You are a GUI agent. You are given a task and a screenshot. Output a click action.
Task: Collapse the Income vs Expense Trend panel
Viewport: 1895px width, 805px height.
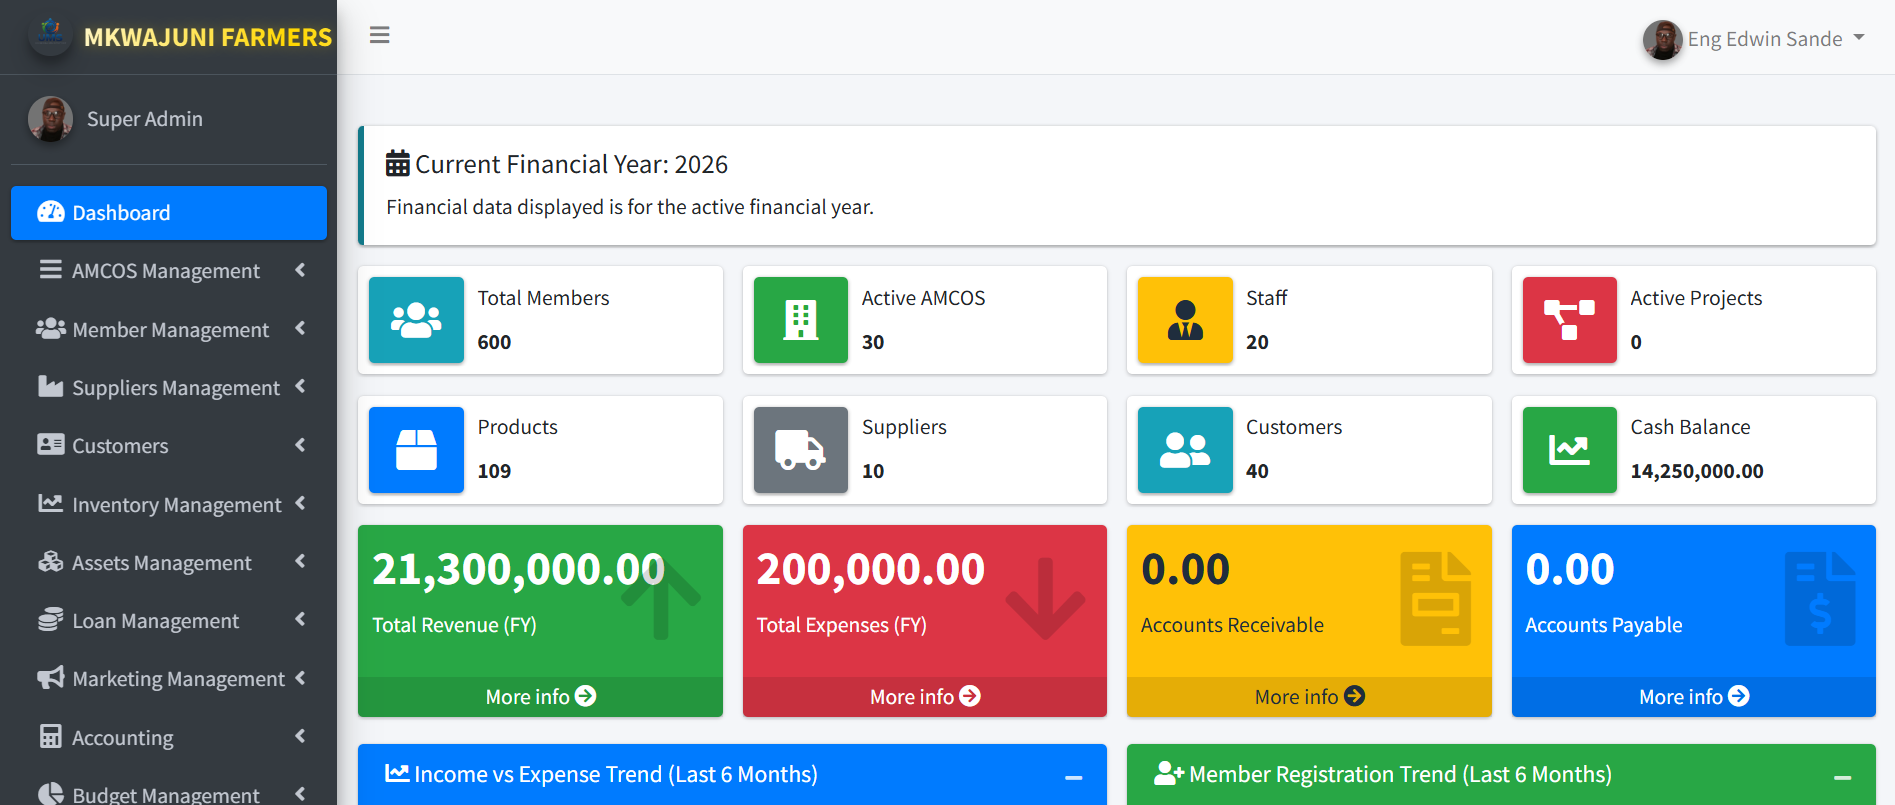[x=1073, y=777]
